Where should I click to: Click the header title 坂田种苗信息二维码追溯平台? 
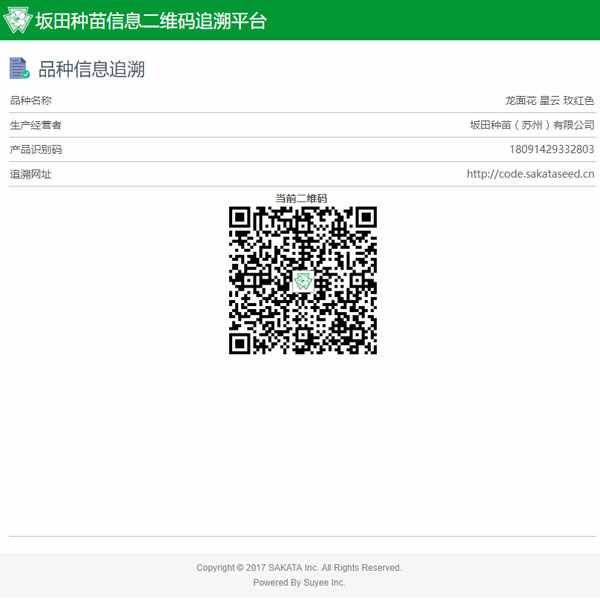151,21
